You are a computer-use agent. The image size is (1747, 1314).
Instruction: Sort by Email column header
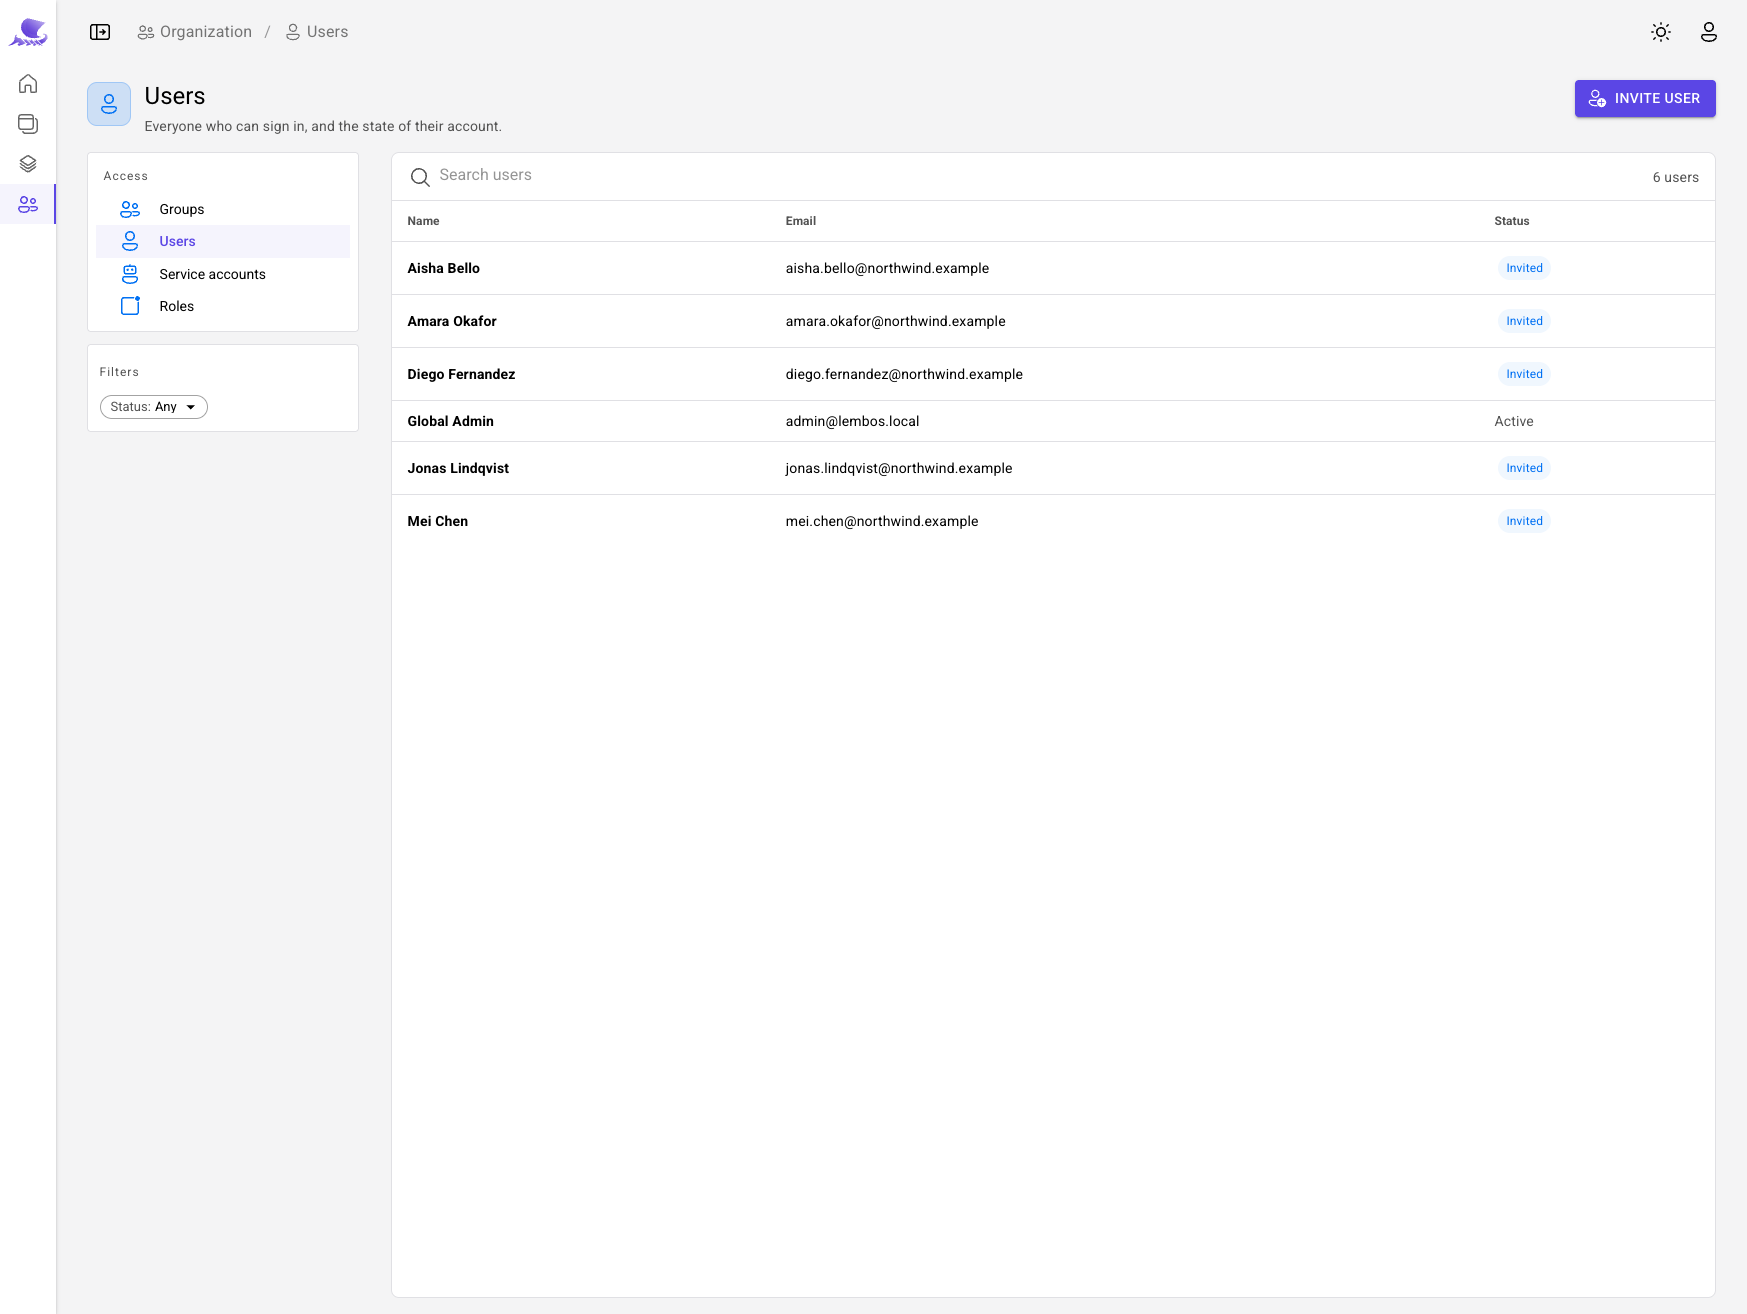coord(800,221)
